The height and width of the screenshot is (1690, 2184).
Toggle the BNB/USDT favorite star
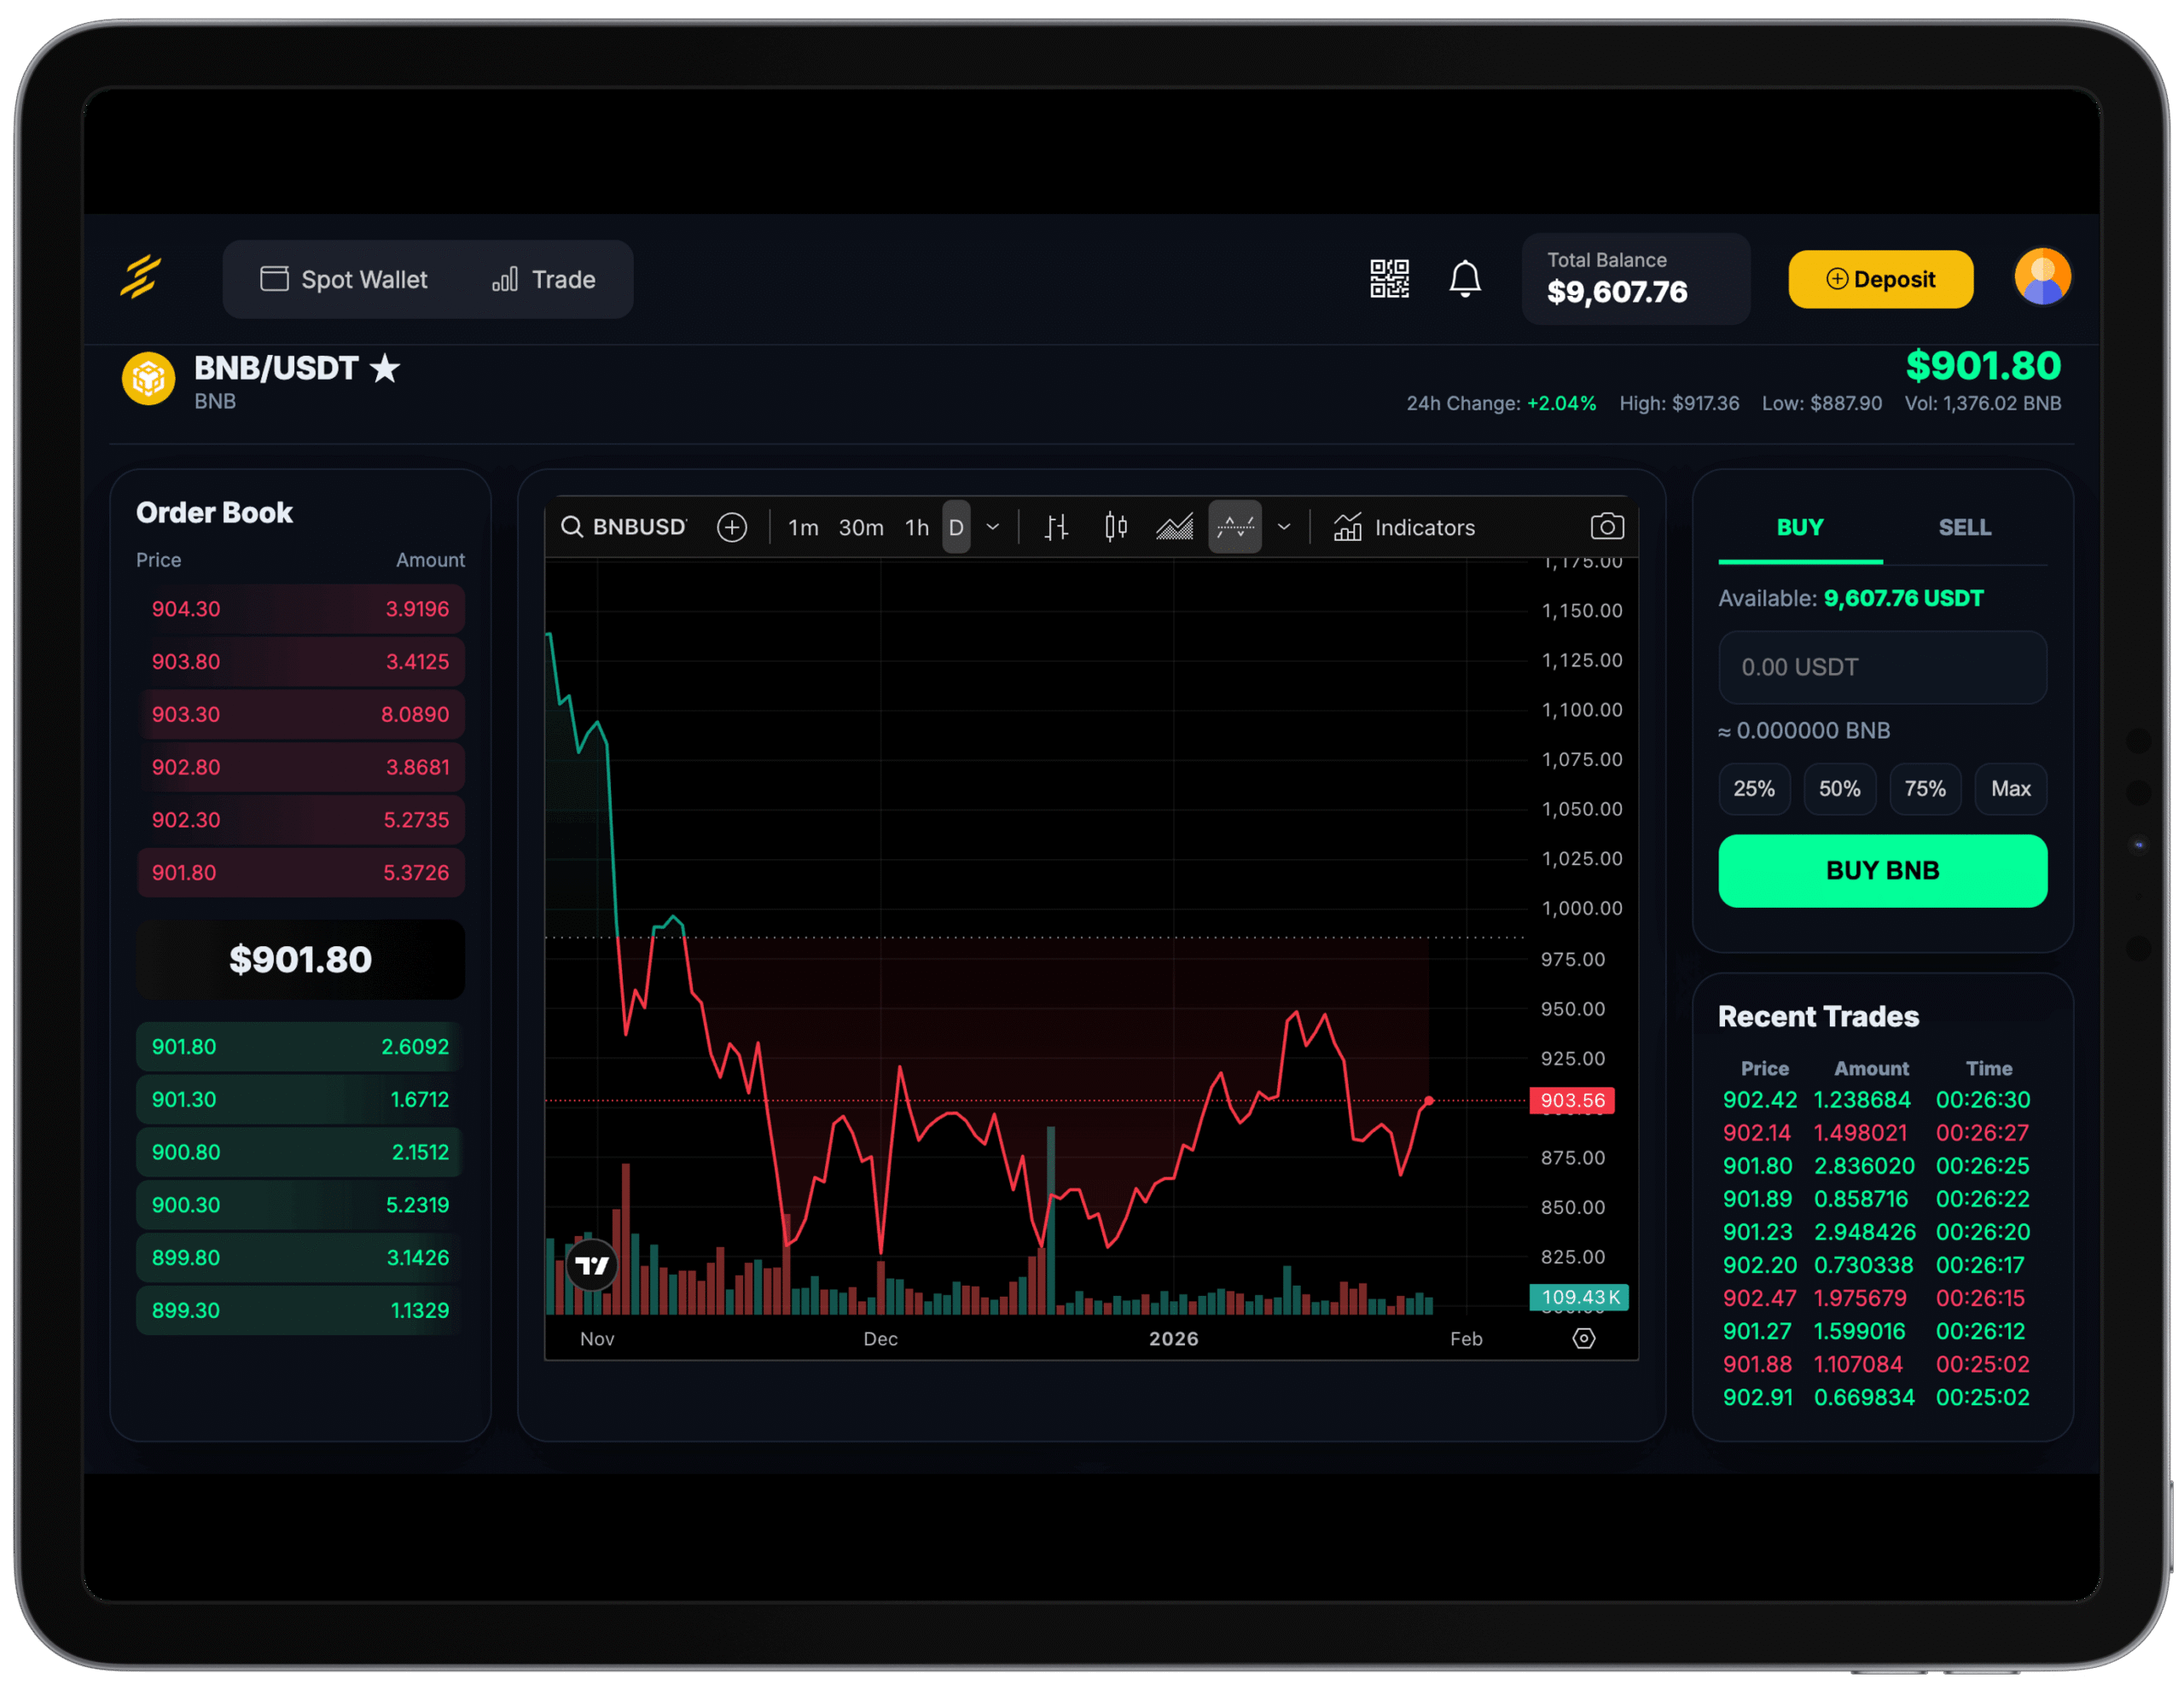(385, 369)
